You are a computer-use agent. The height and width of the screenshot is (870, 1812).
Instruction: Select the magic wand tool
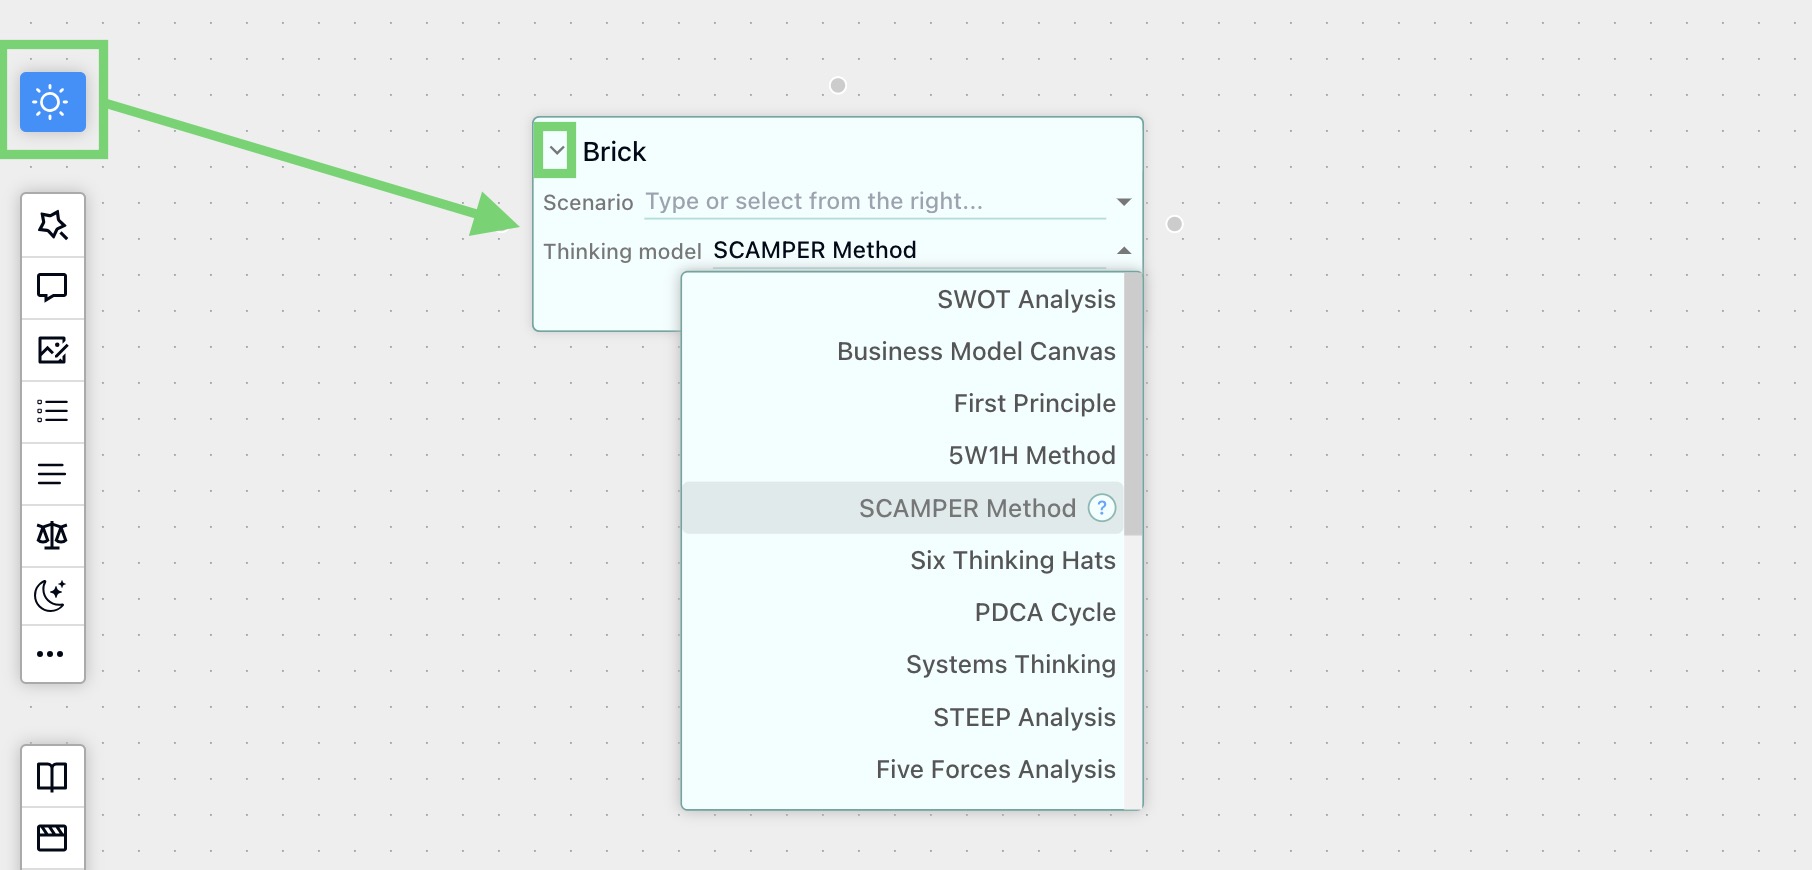pos(52,225)
